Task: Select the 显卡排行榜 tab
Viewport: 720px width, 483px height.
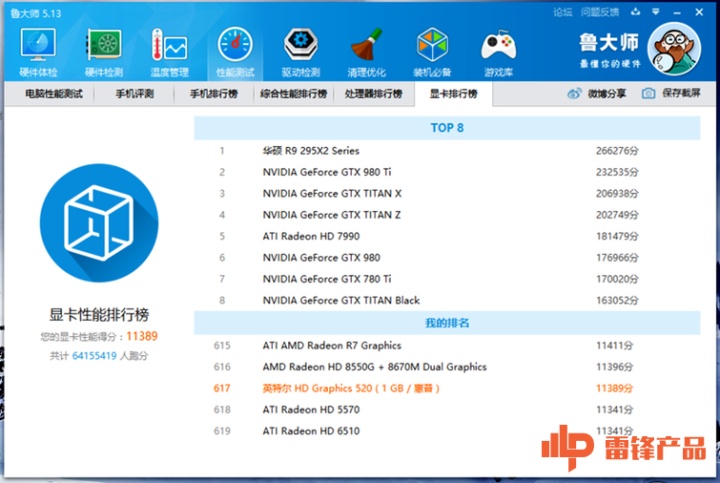Action: click(x=453, y=94)
